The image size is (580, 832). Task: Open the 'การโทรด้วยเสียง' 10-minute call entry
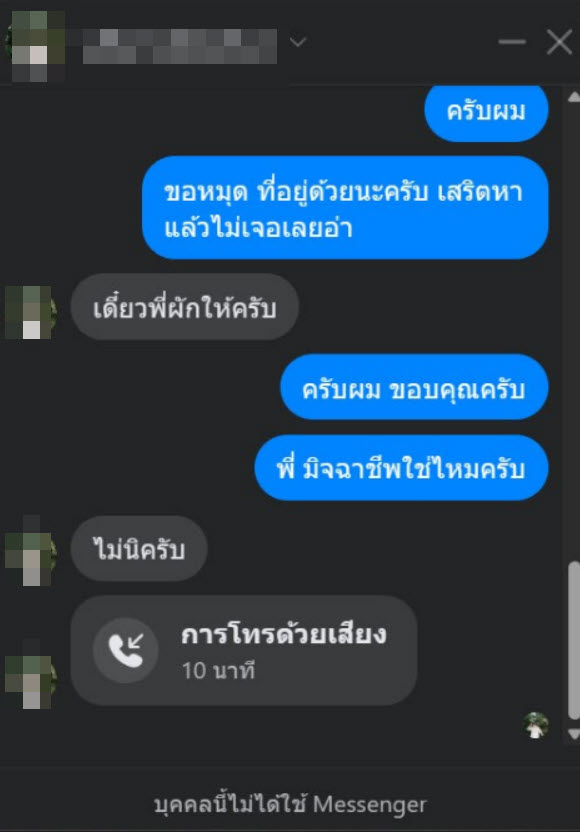click(x=244, y=651)
